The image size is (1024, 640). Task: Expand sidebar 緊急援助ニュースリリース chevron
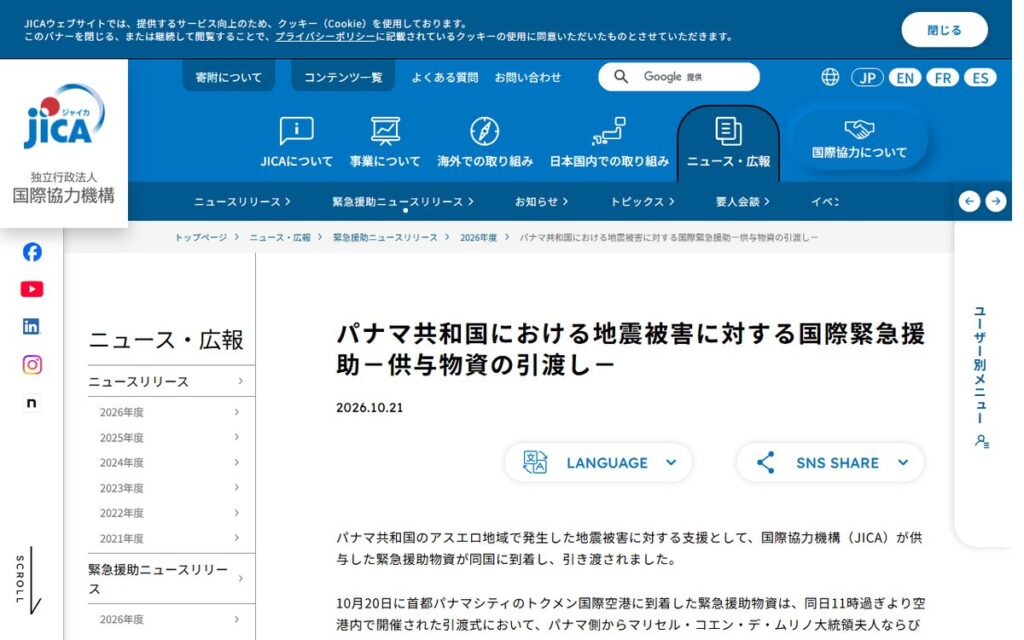click(240, 579)
